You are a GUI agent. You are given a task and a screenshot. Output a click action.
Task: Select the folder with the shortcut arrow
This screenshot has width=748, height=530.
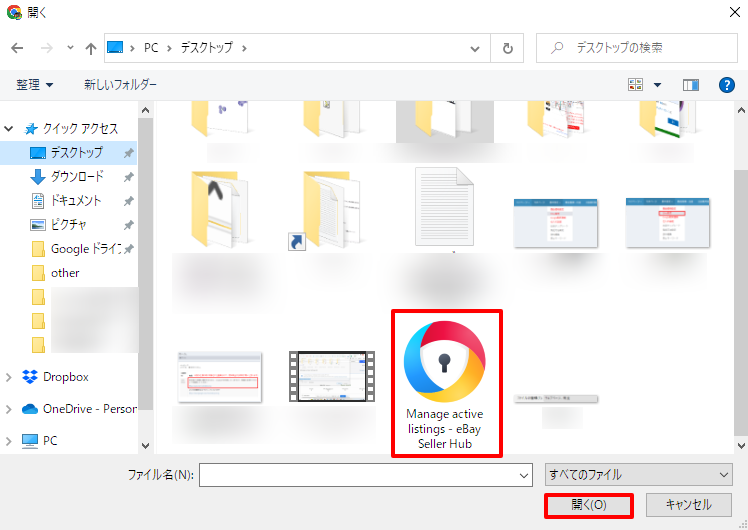click(325, 210)
